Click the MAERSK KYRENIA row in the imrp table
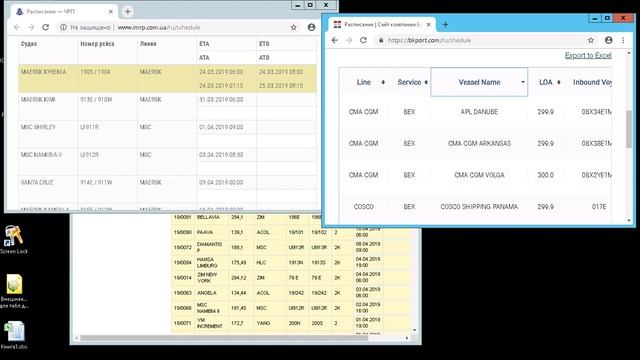Screen dimensions: 640x360 167,78
